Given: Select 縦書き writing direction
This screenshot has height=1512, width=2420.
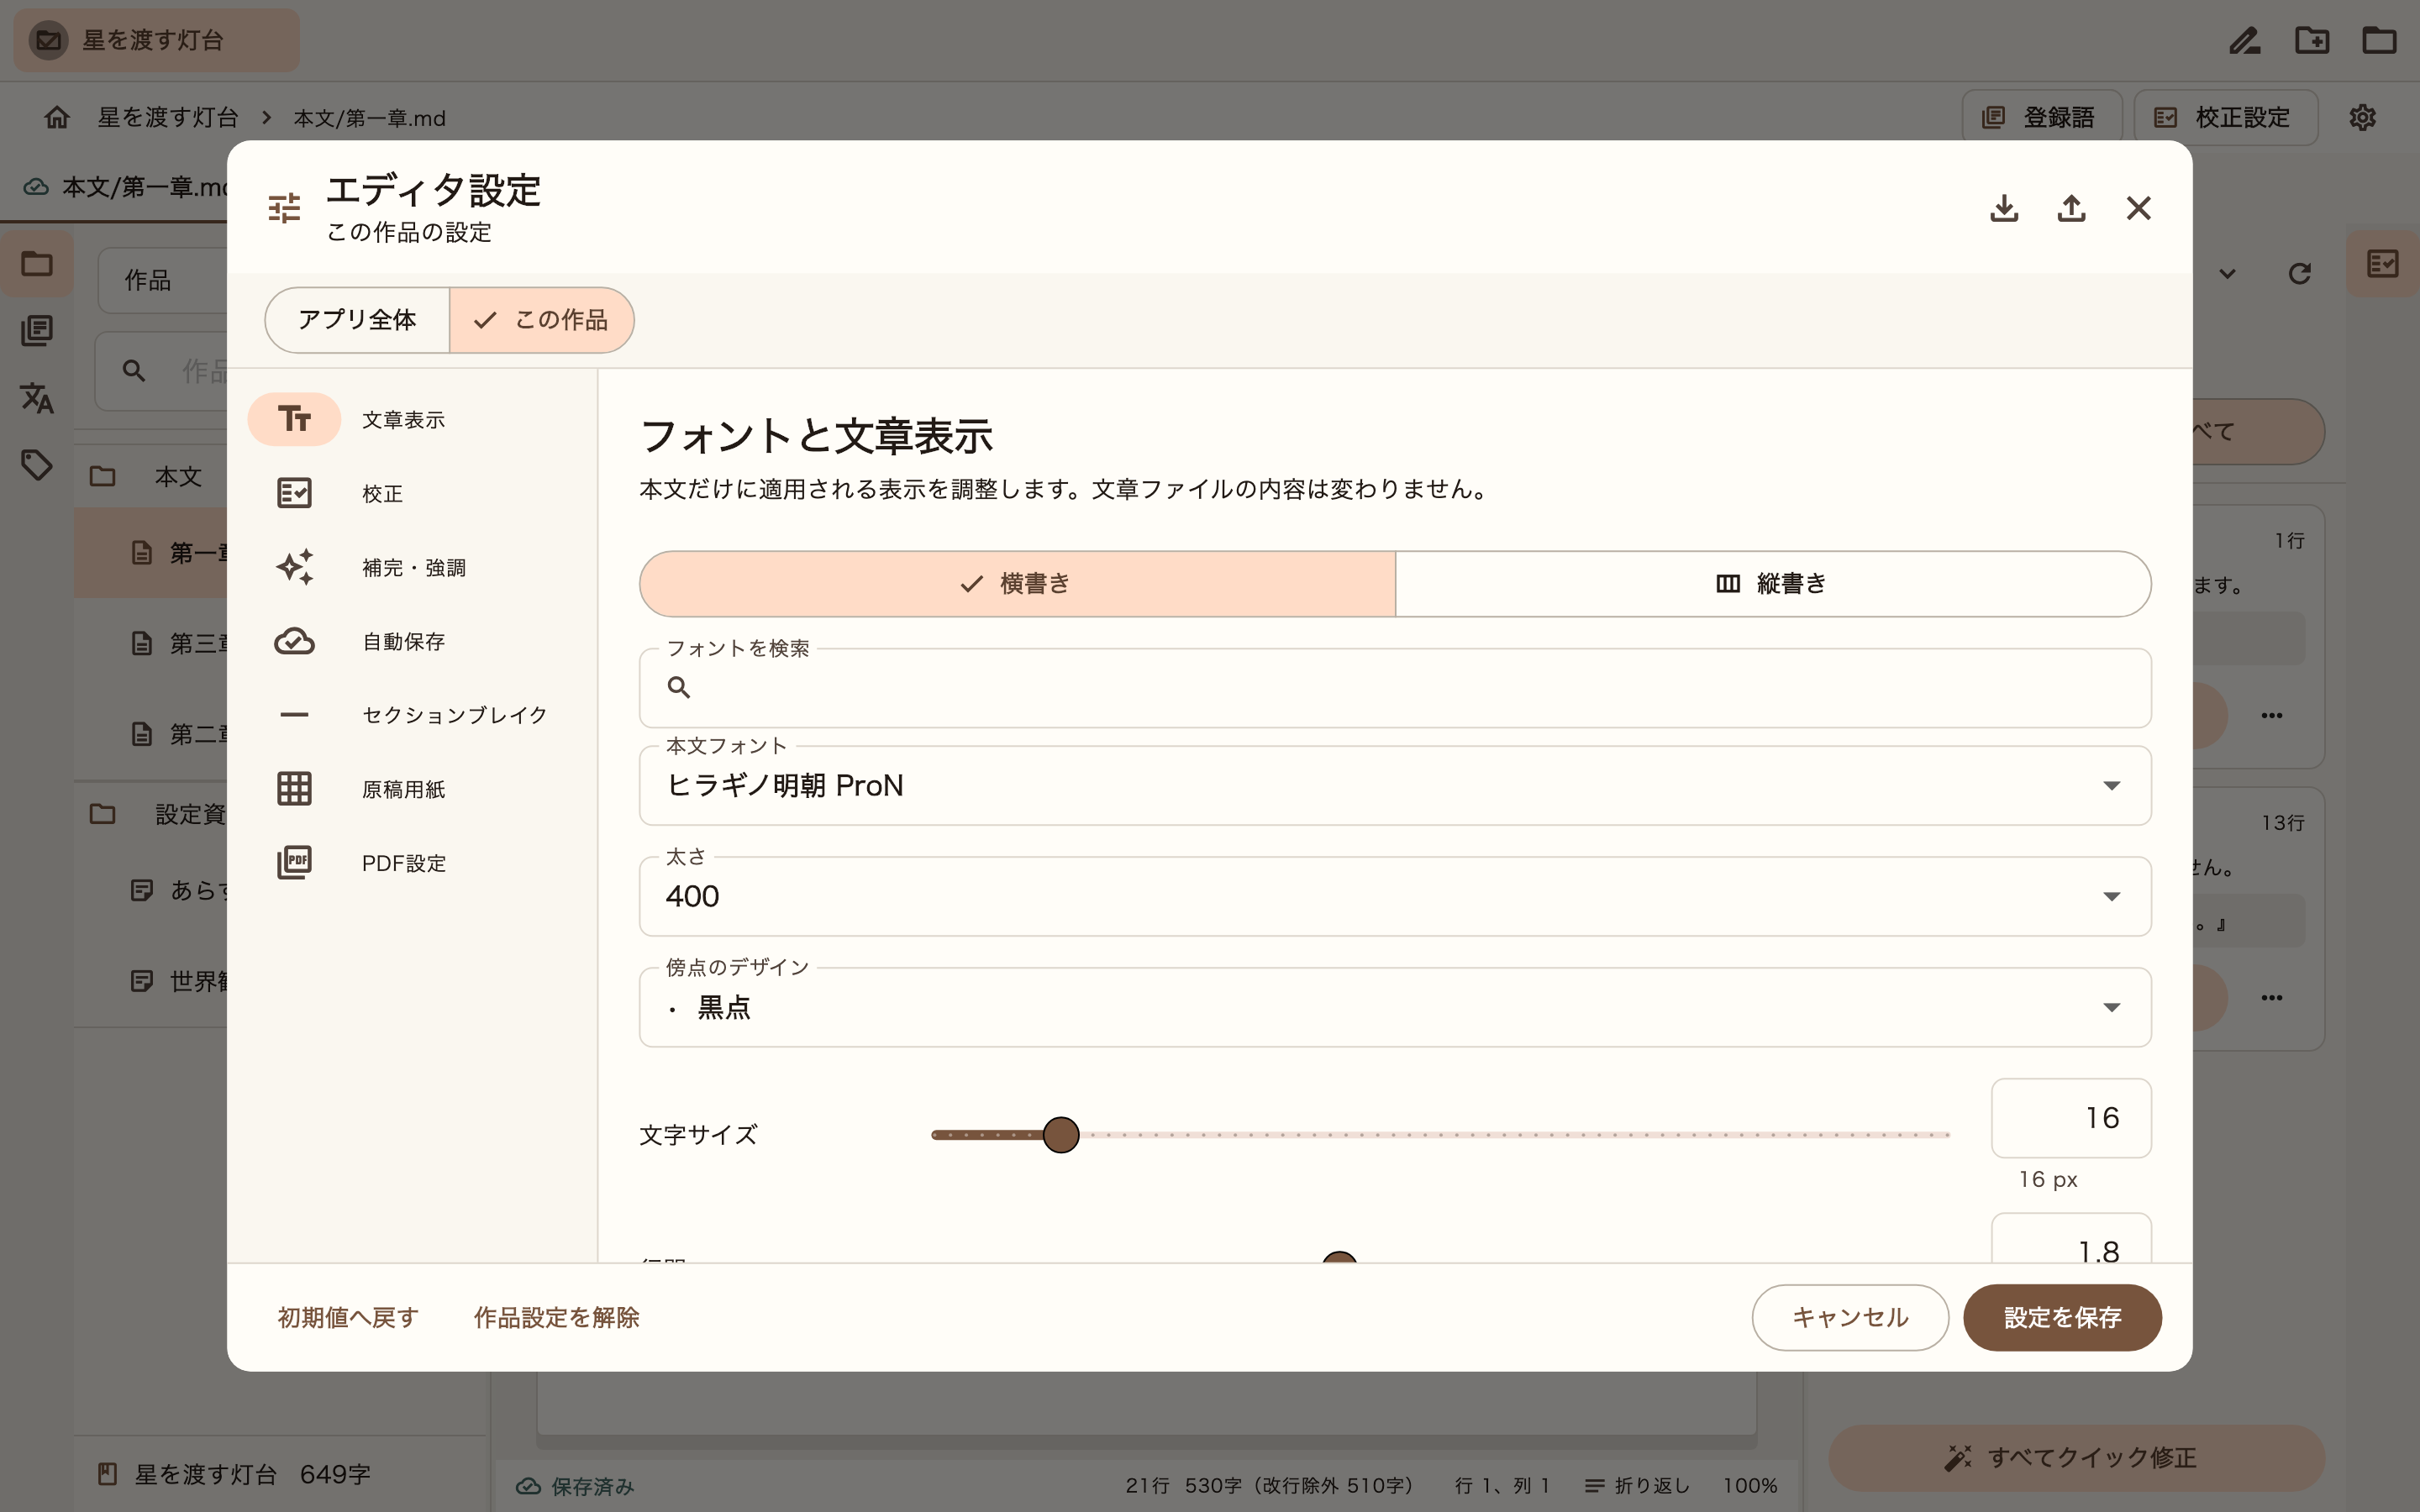Looking at the screenshot, I should (x=1773, y=584).
